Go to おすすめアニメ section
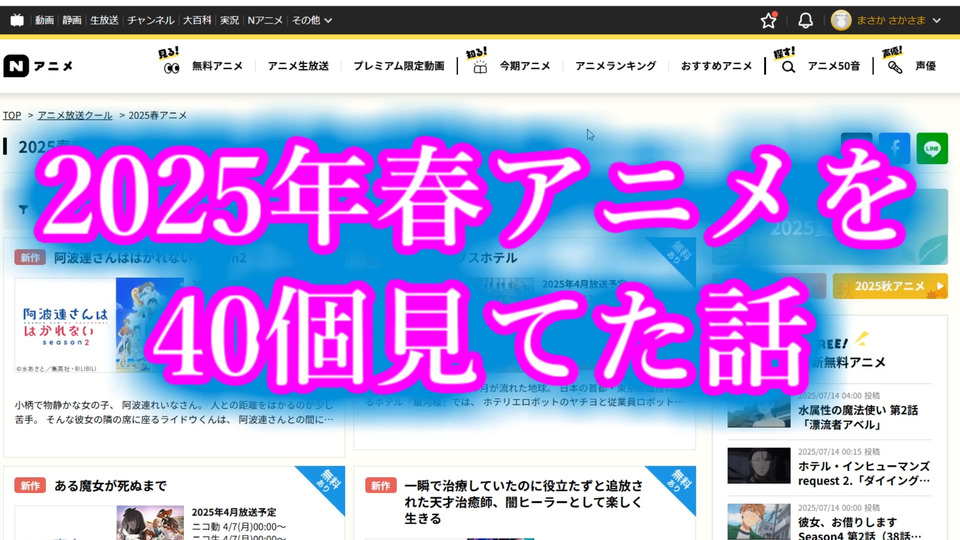The height and width of the screenshot is (540, 960). coord(716,66)
